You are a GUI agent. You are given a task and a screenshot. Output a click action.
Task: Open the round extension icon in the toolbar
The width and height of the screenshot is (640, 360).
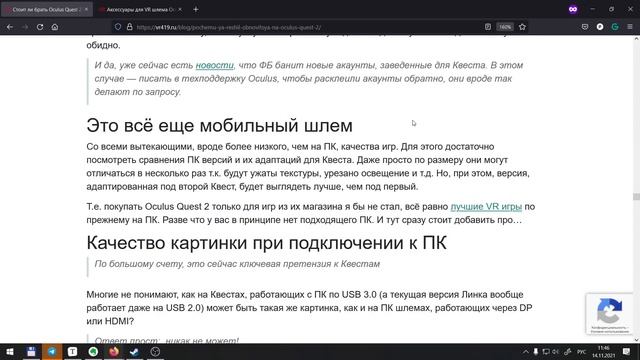pos(600,27)
